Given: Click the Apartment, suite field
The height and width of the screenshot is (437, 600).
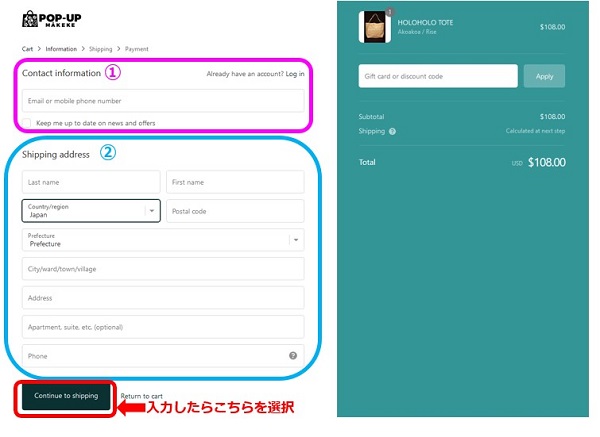Looking at the screenshot, I should pos(163,327).
